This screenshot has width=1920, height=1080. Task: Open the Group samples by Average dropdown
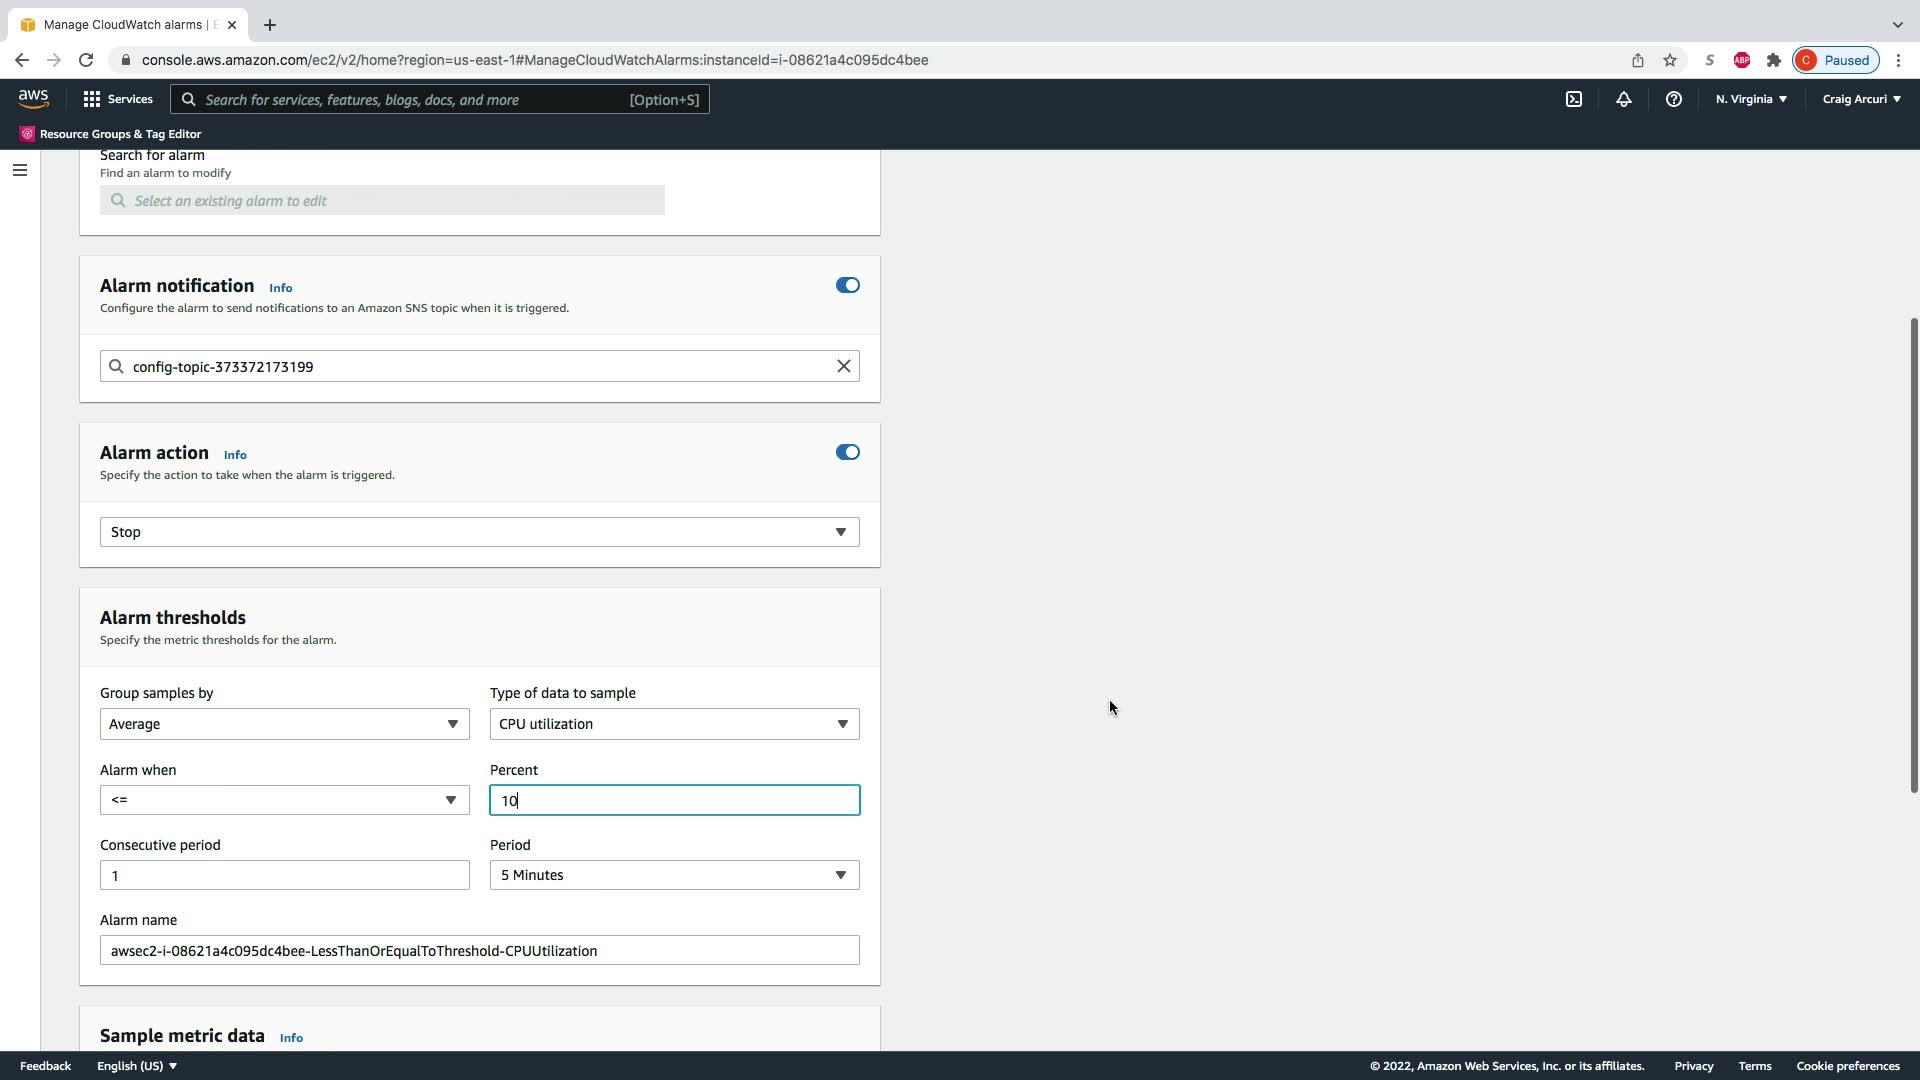click(x=284, y=724)
